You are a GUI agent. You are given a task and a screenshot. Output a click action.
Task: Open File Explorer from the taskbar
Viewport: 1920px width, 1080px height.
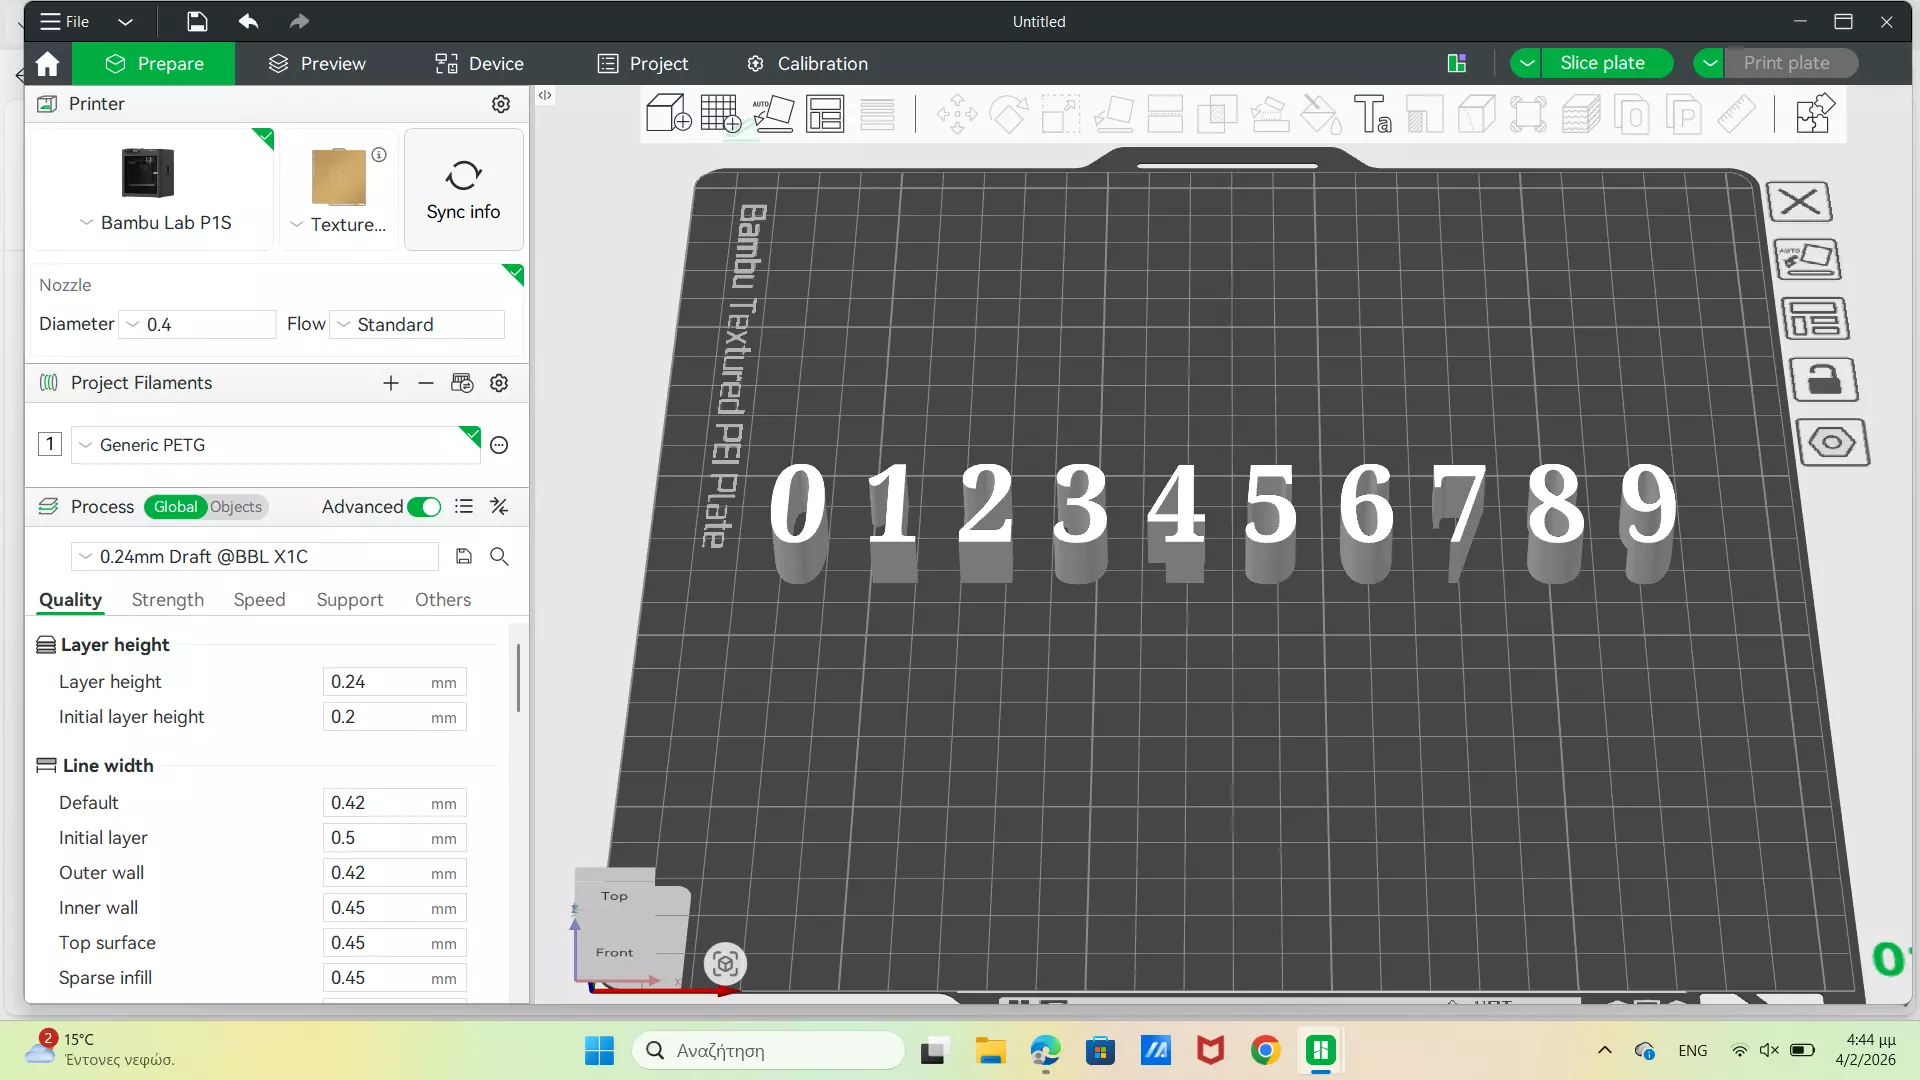point(990,1051)
